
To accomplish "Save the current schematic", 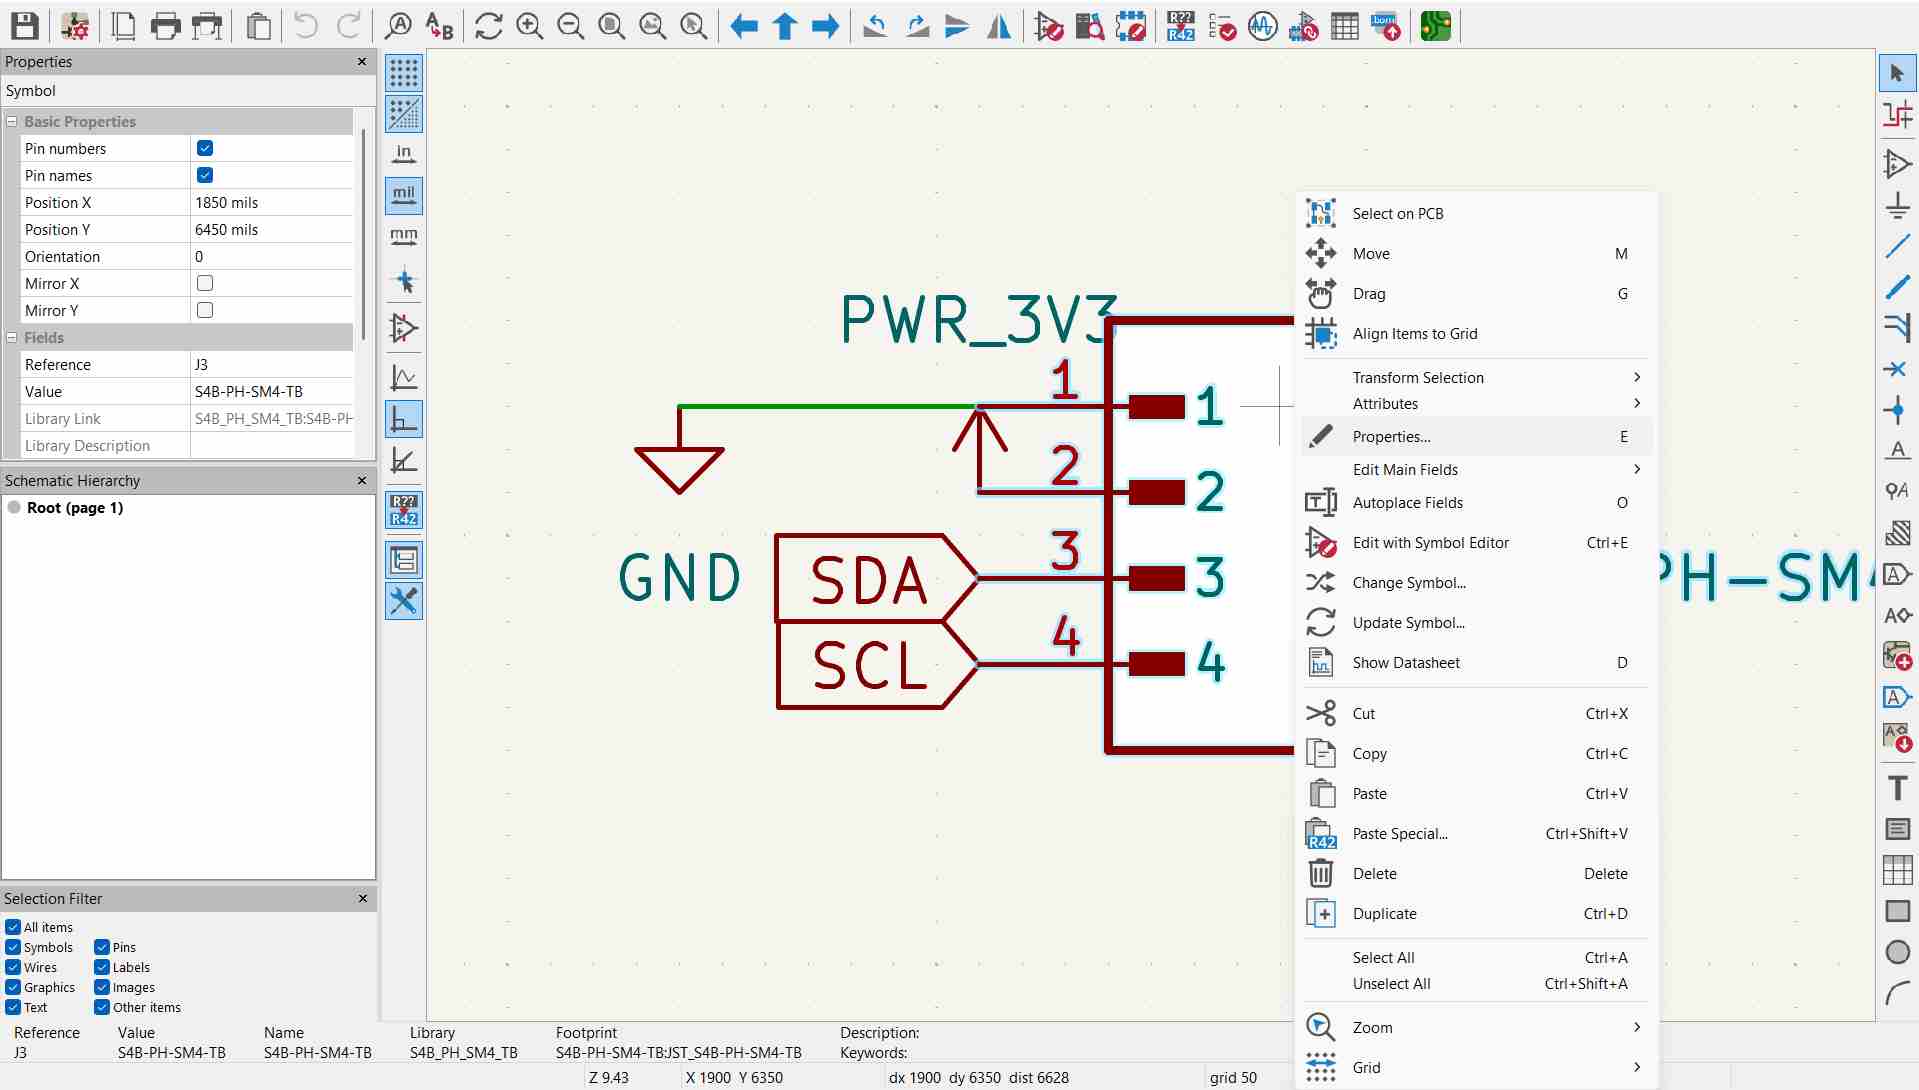I will coord(24,26).
